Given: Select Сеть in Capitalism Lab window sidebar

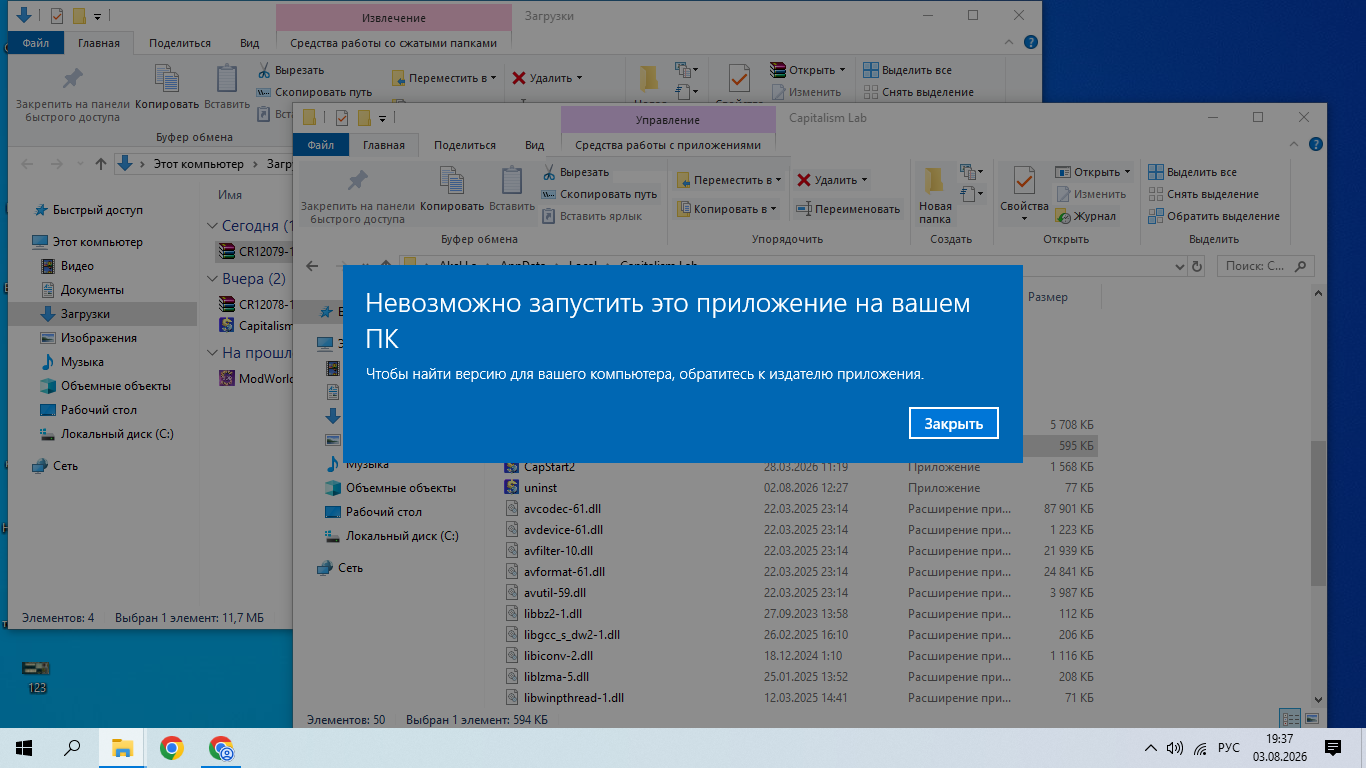Looking at the screenshot, I should (x=350, y=568).
